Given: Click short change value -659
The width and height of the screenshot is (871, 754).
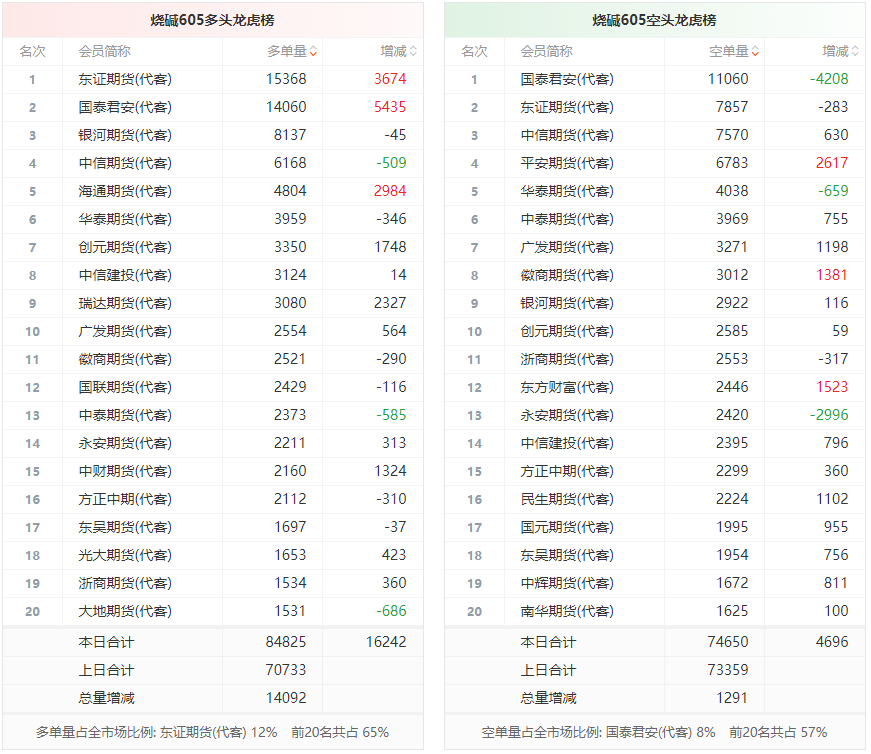Looking at the screenshot, I should tap(834, 191).
